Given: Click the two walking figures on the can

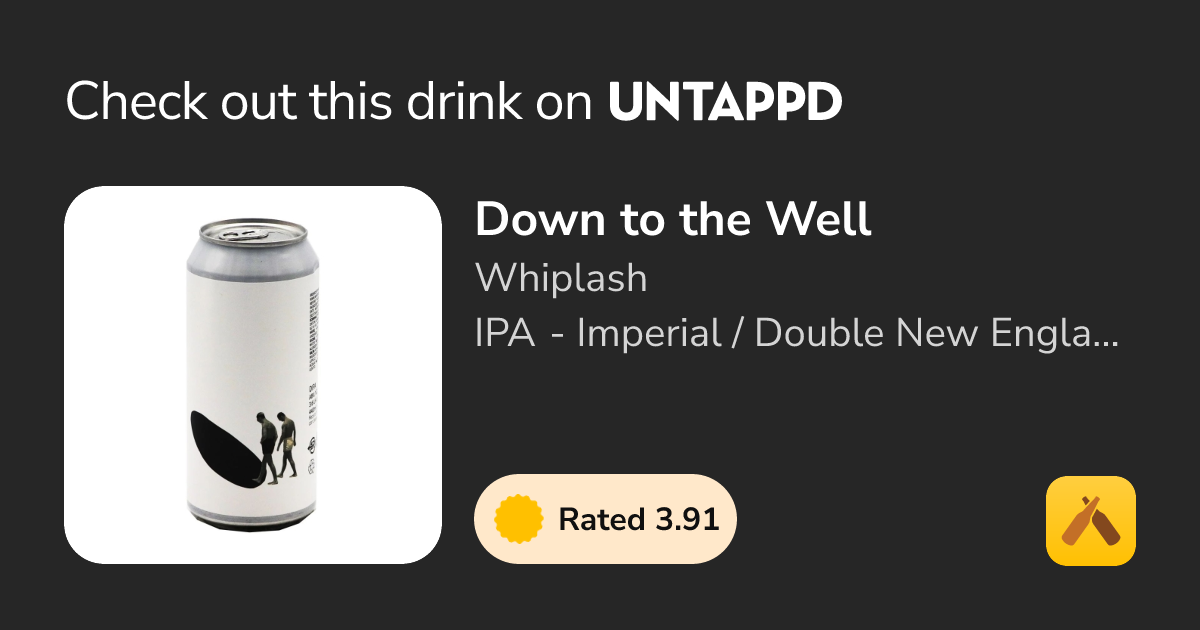Looking at the screenshot, I should pyautogui.click(x=277, y=445).
